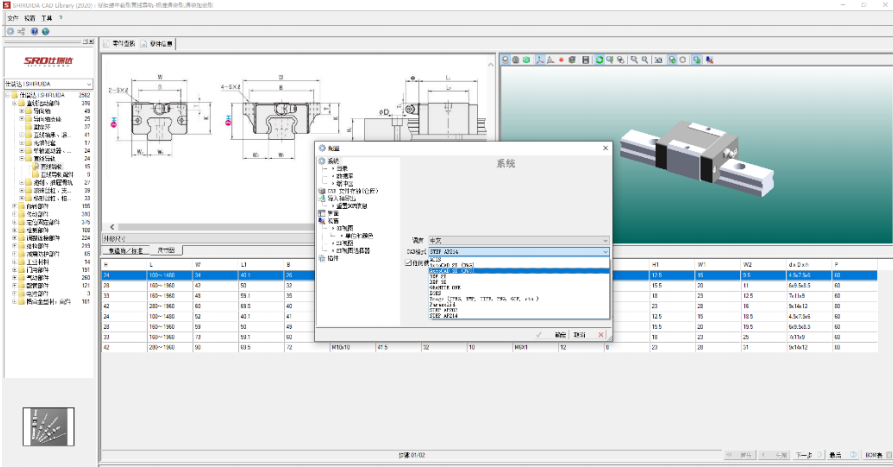
Task: Open the 工具 menu
Action: tap(47, 18)
